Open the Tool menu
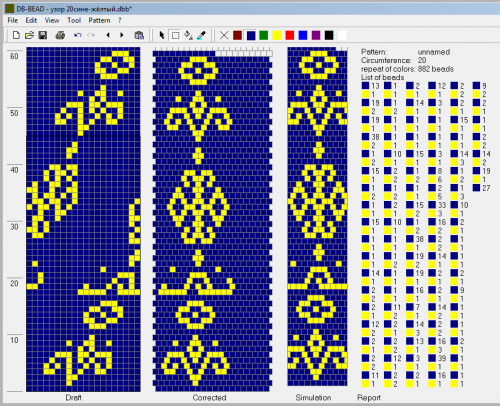The image size is (500, 406). [x=74, y=20]
